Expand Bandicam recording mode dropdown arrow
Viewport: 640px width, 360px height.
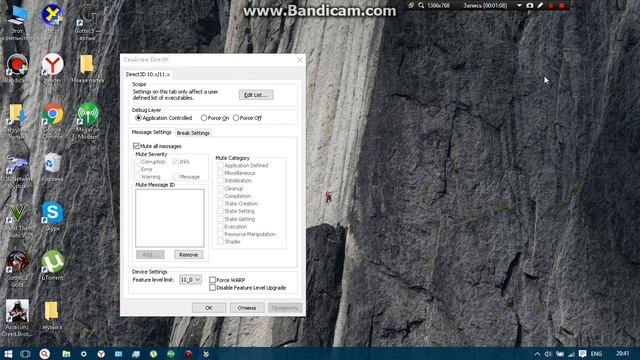click(519, 5)
